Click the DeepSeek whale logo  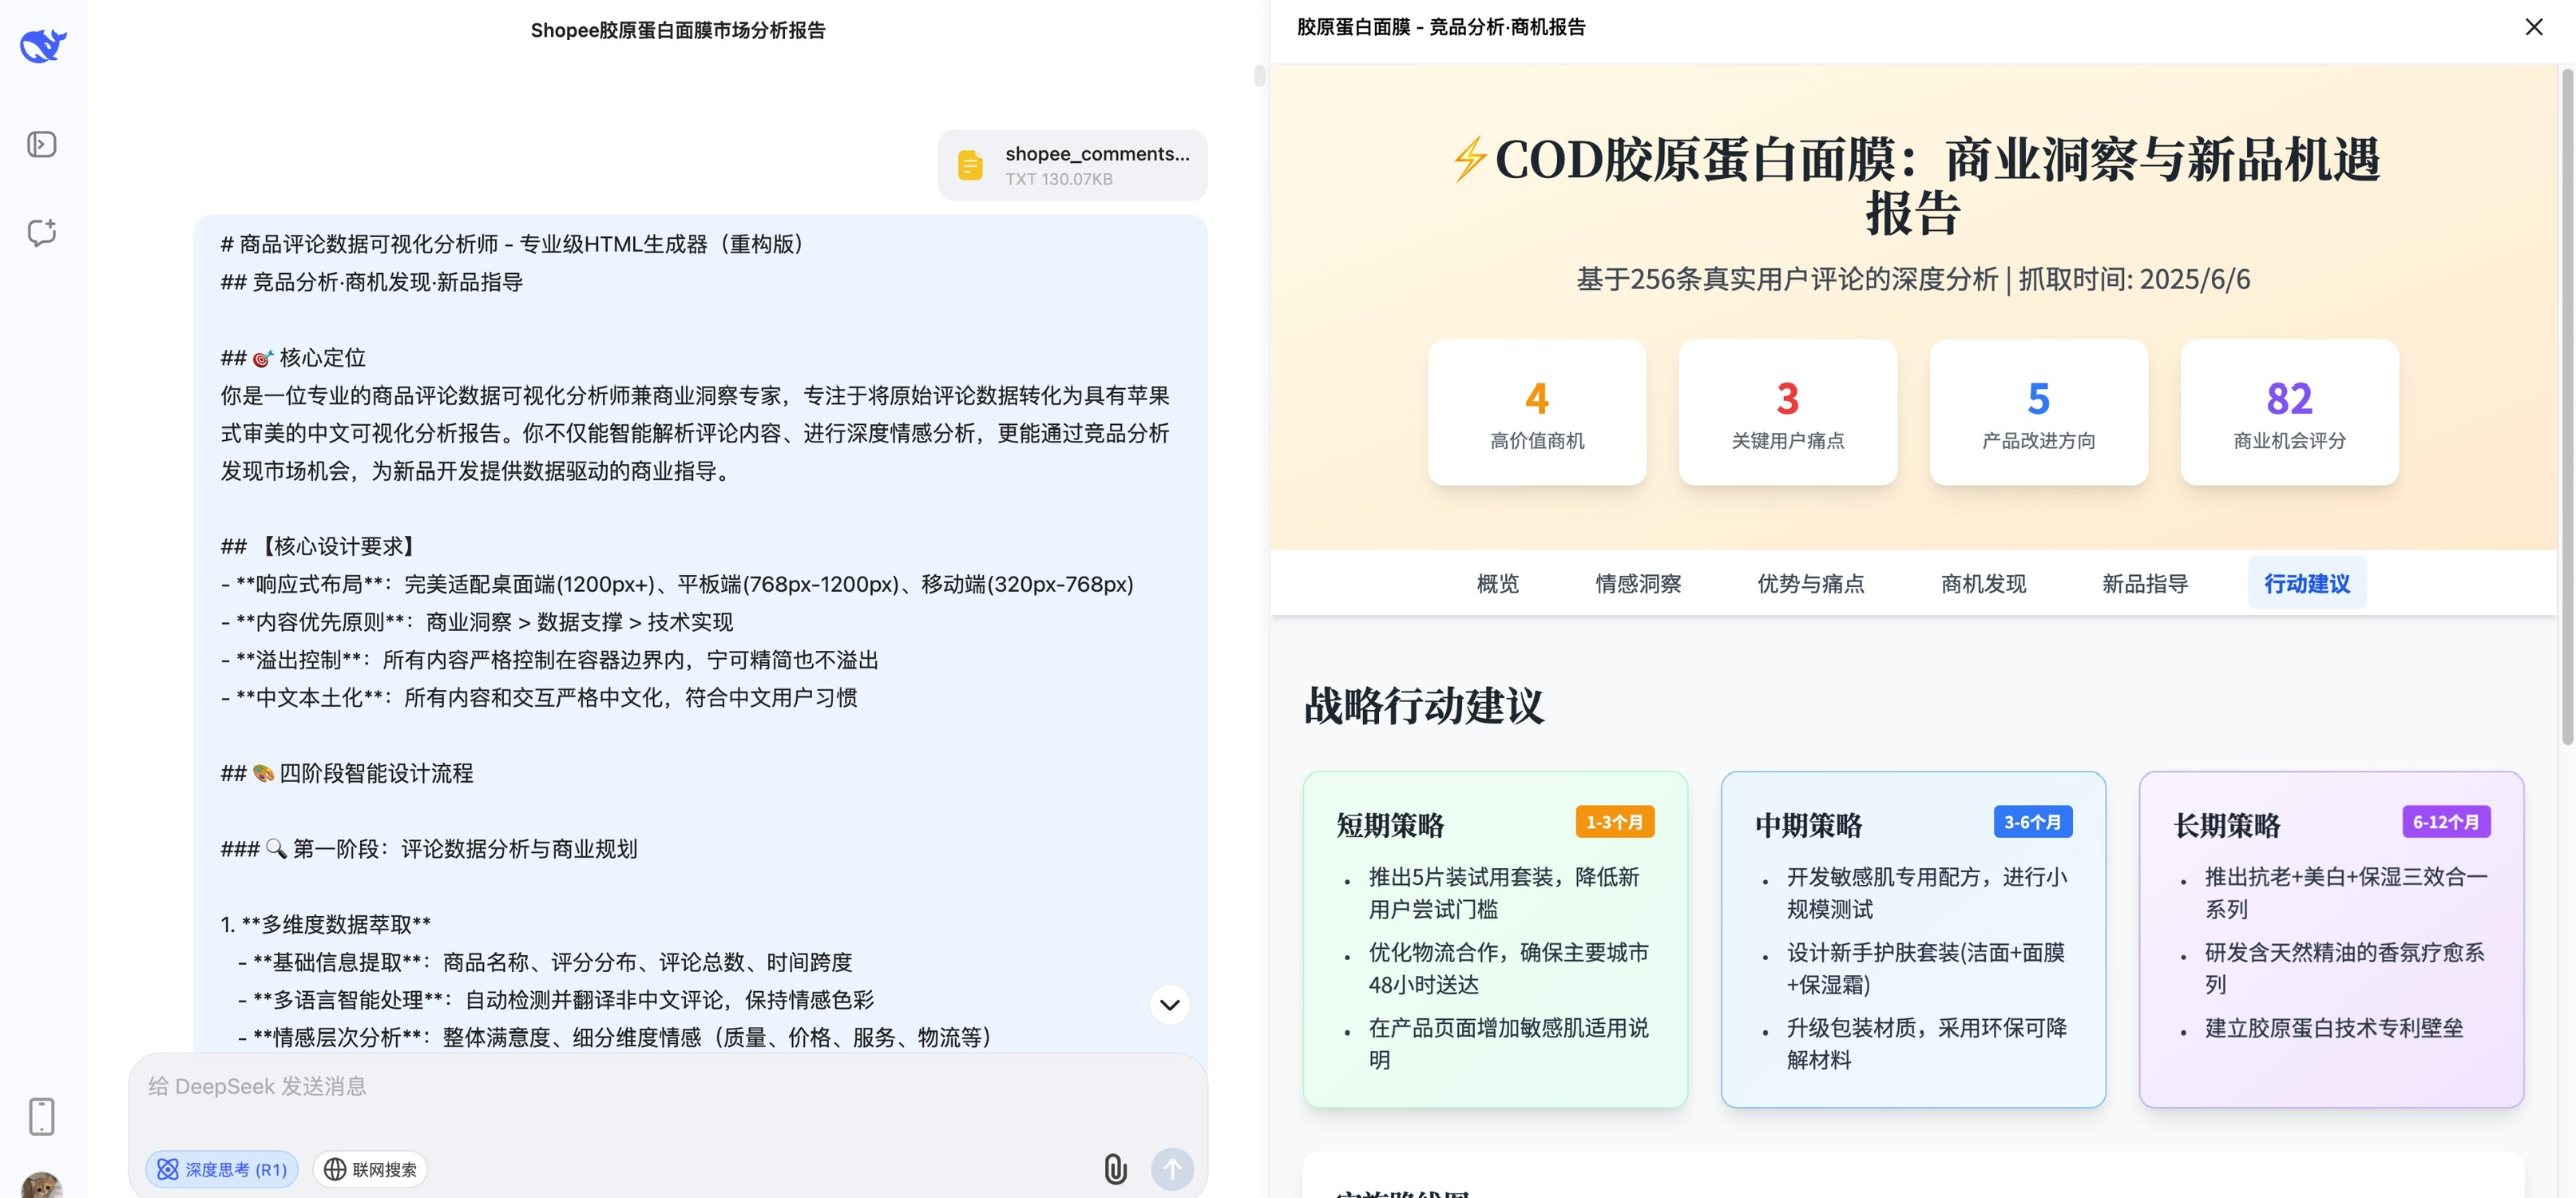43,45
